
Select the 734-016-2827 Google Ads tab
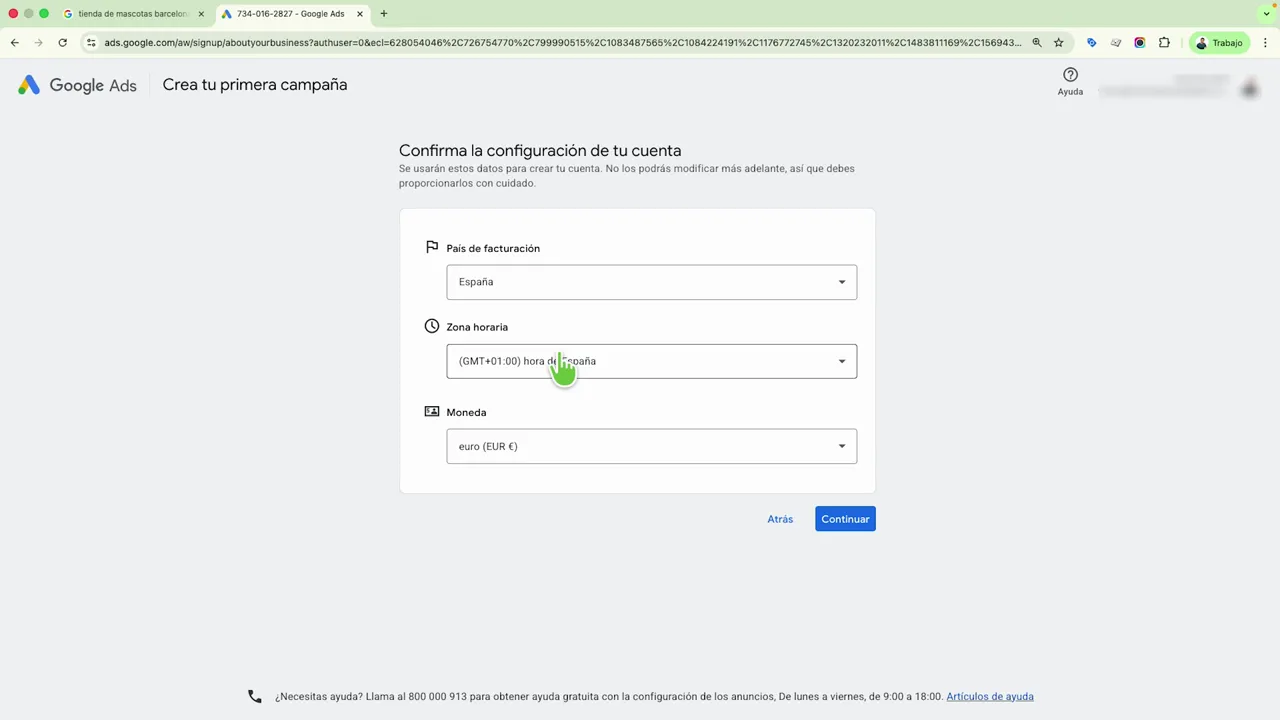[x=290, y=14]
